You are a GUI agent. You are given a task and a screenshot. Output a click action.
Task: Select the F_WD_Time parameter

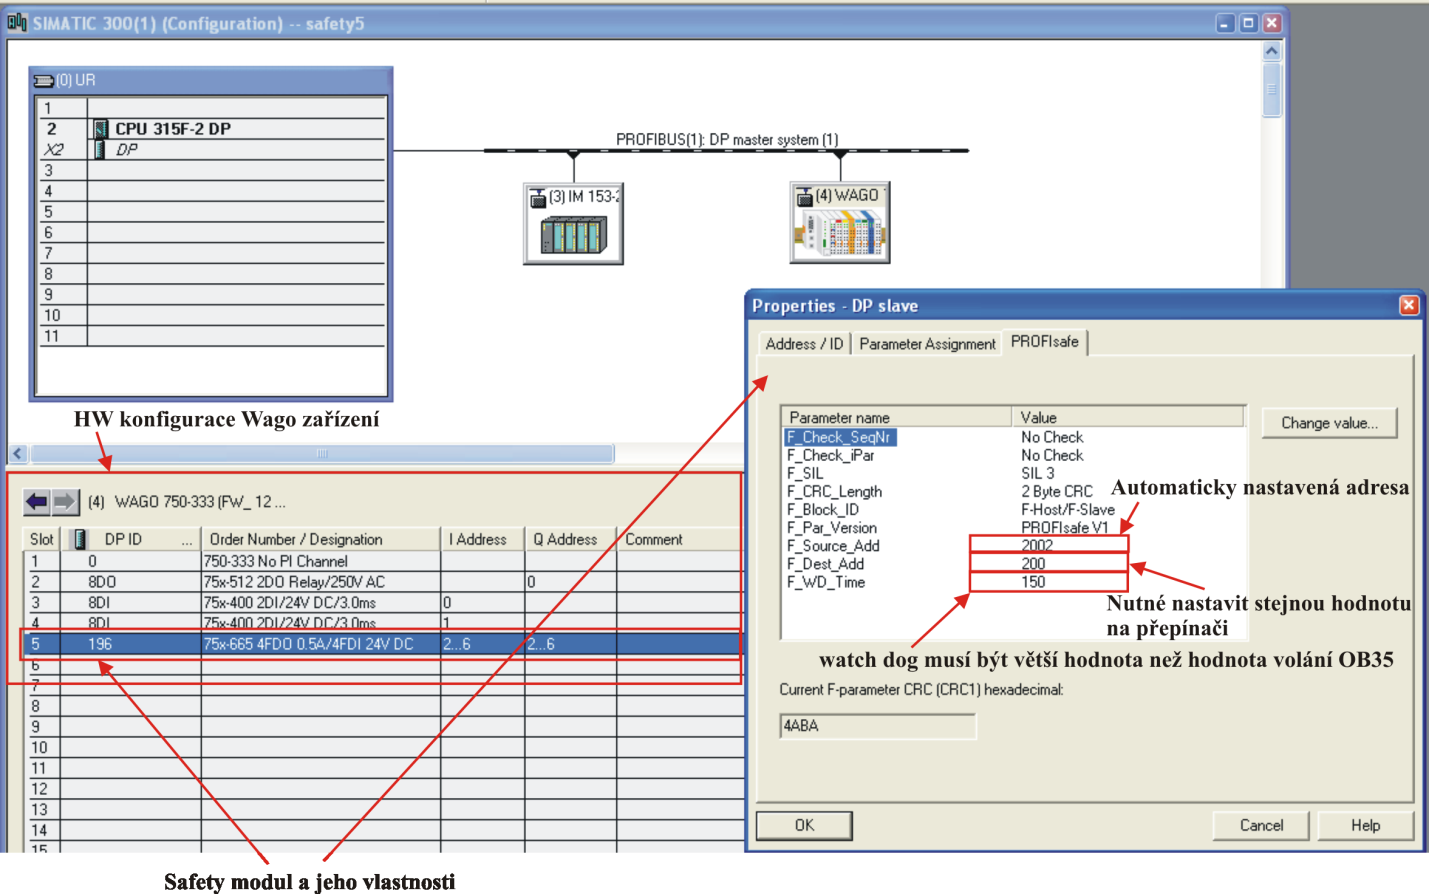(x=825, y=582)
